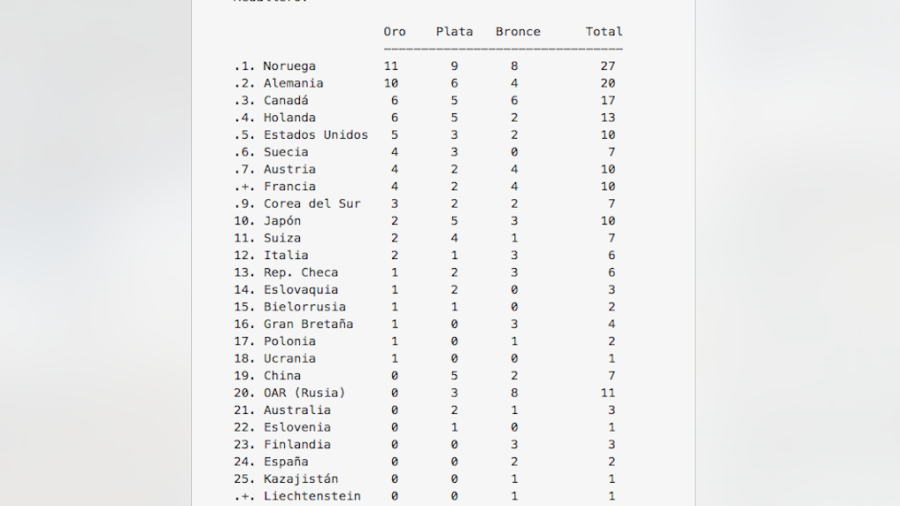Screen dimensions: 900x506
Task: Click OAR (Rusia)'s total of 11
Action: (608, 393)
